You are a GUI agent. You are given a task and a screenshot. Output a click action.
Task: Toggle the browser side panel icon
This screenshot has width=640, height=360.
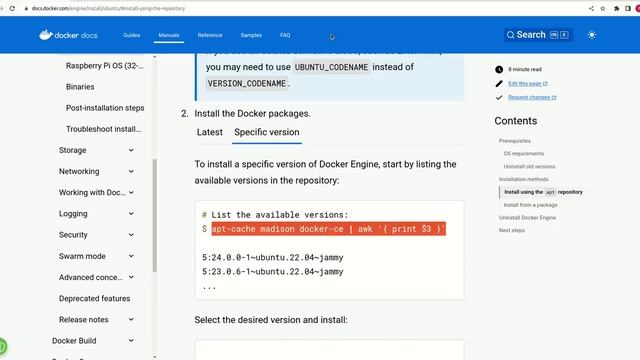tap(628, 8)
